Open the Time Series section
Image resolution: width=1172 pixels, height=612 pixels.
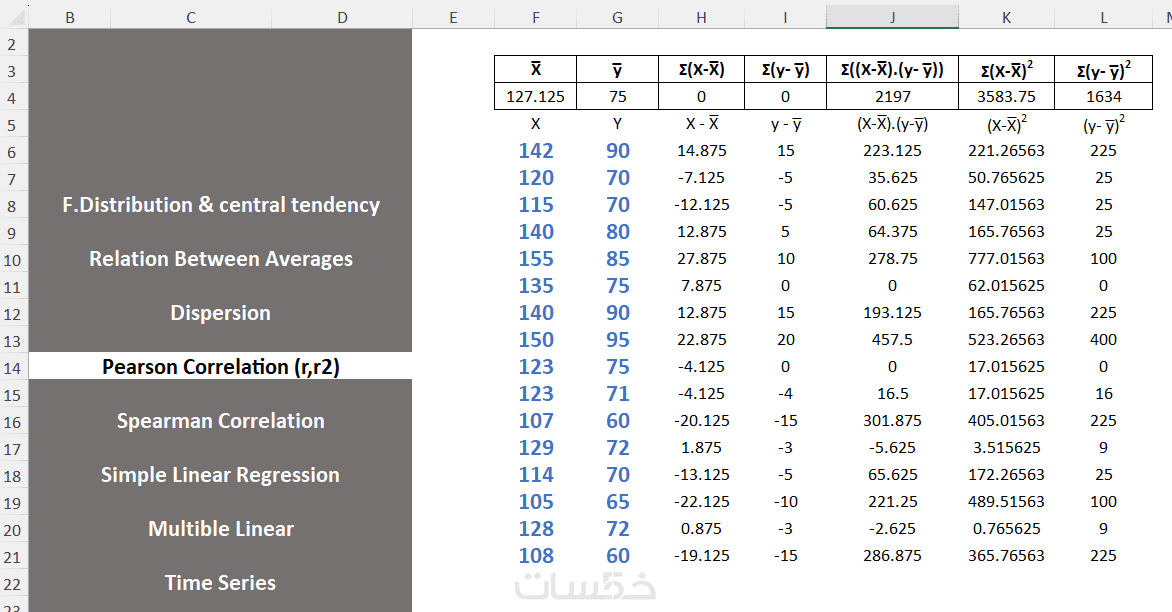(220, 583)
